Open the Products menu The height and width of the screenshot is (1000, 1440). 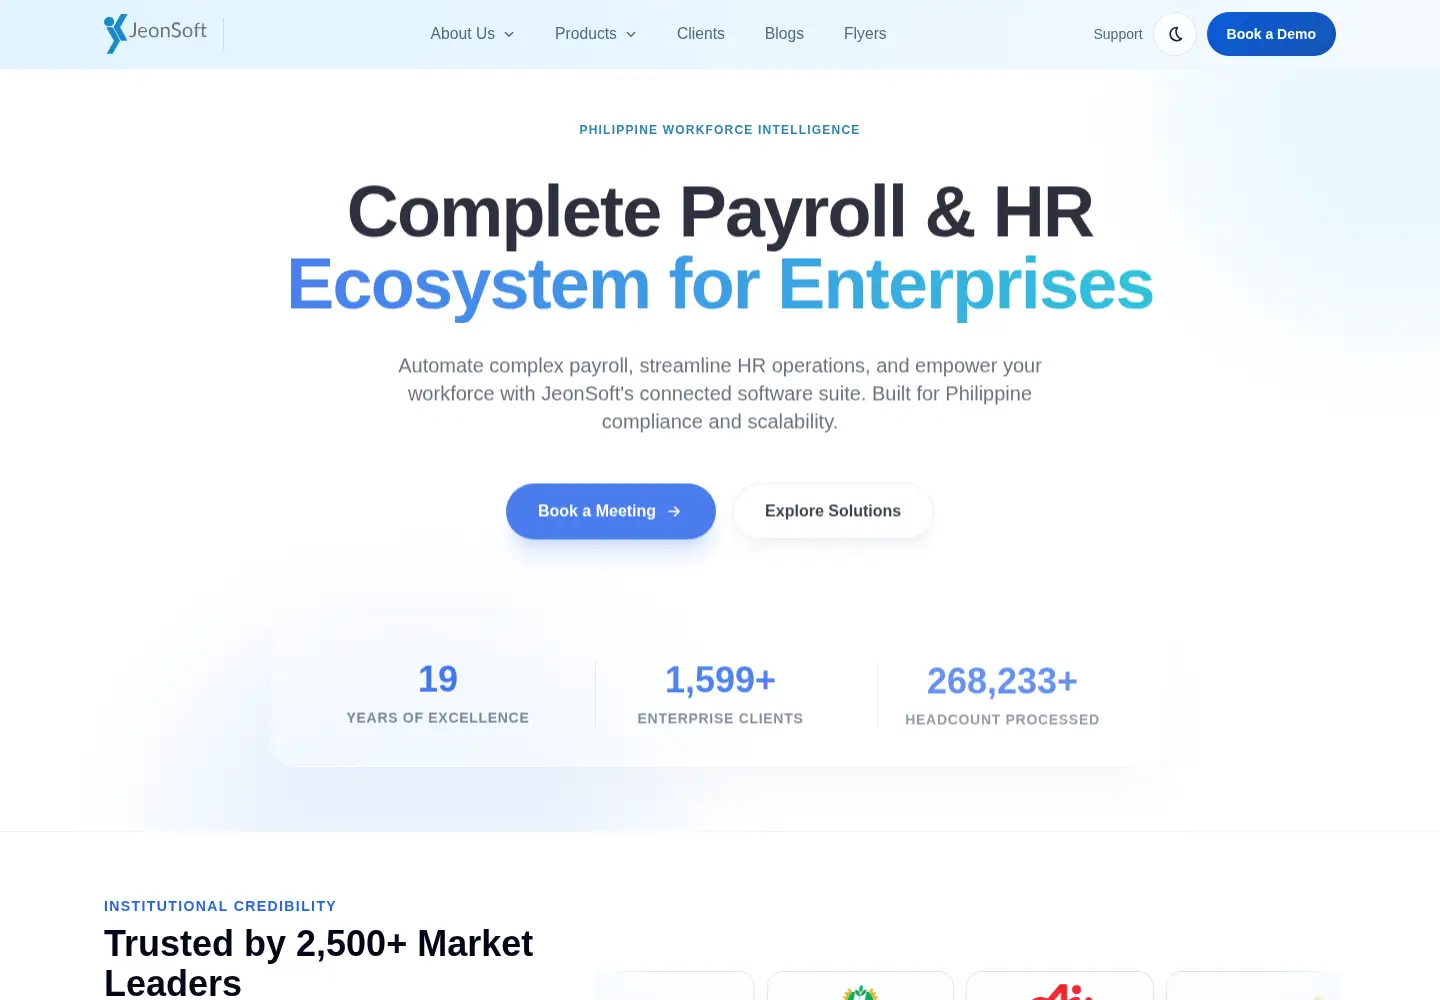coord(595,34)
